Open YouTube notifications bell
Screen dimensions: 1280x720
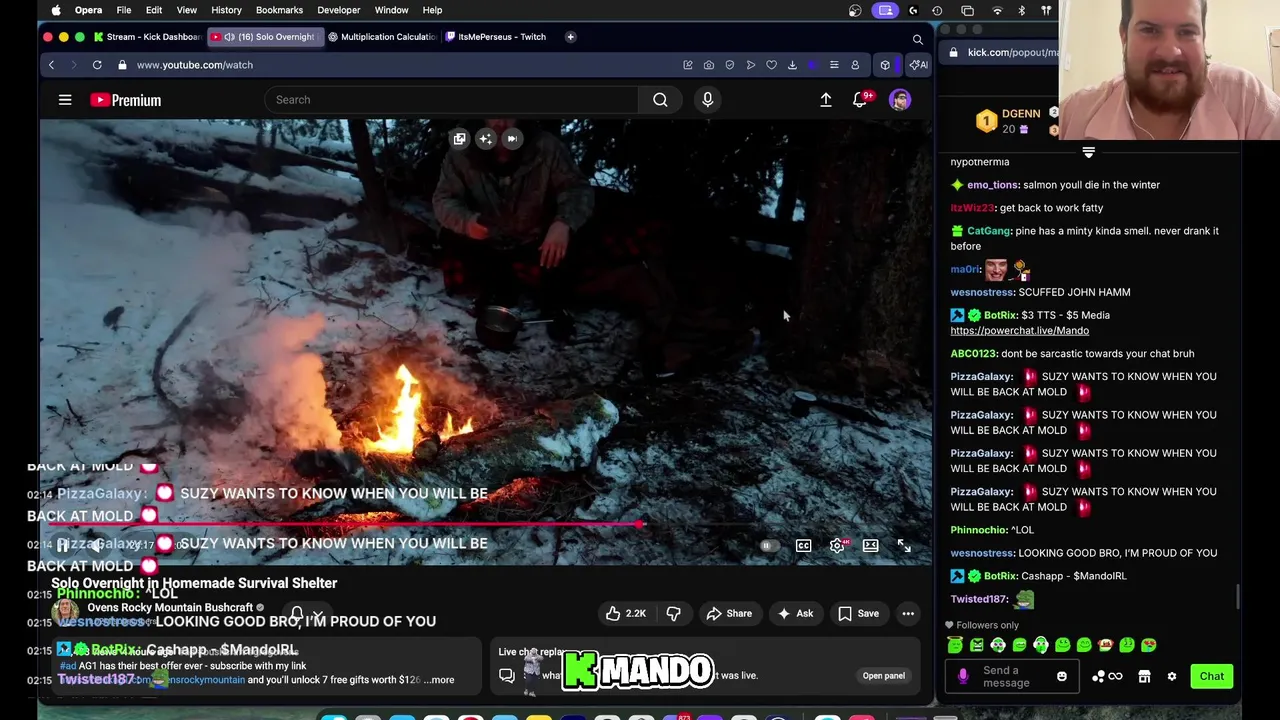pos(860,100)
